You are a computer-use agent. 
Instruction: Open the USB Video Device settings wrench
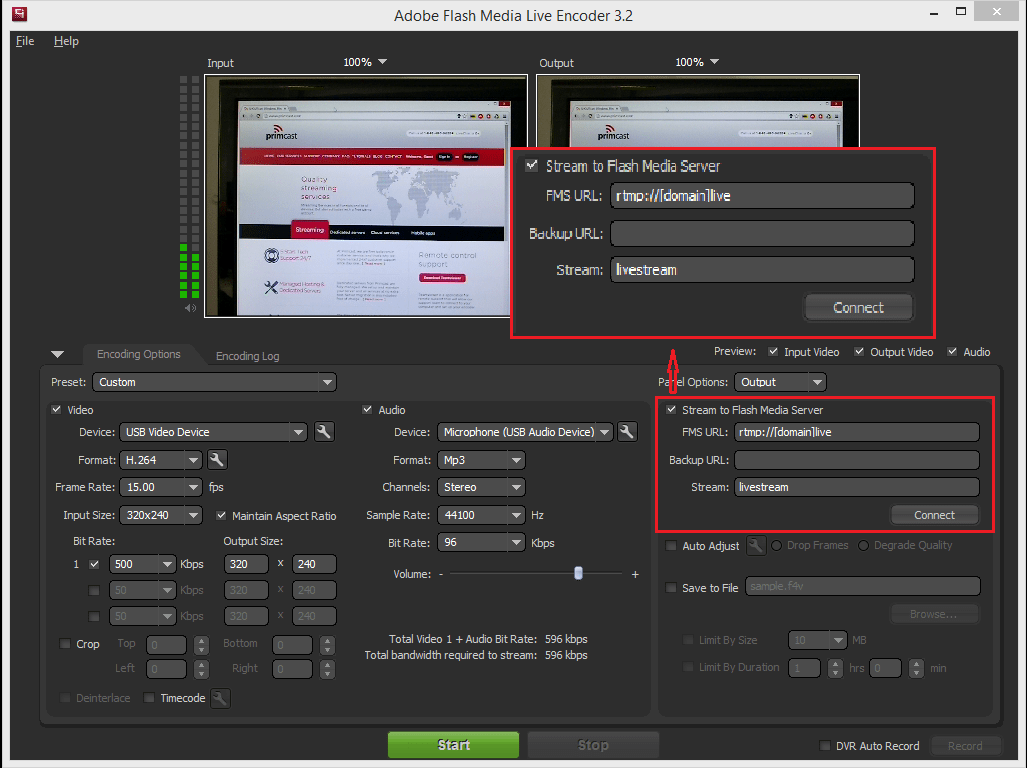[x=324, y=432]
